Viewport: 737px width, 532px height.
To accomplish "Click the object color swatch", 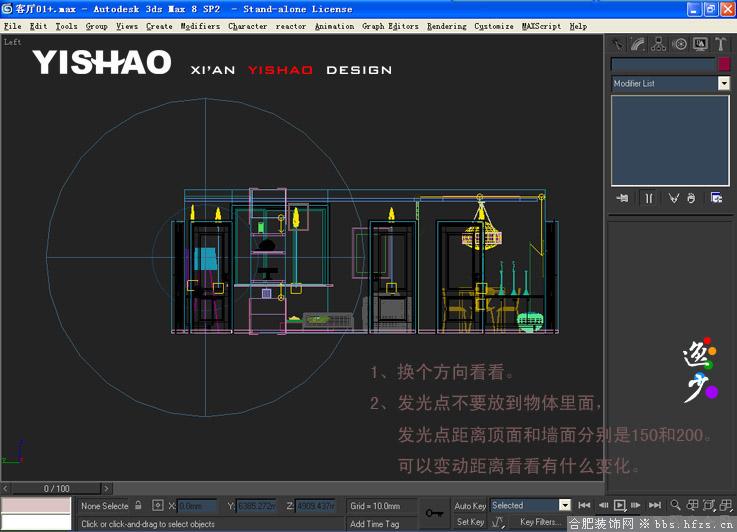I will click(724, 64).
